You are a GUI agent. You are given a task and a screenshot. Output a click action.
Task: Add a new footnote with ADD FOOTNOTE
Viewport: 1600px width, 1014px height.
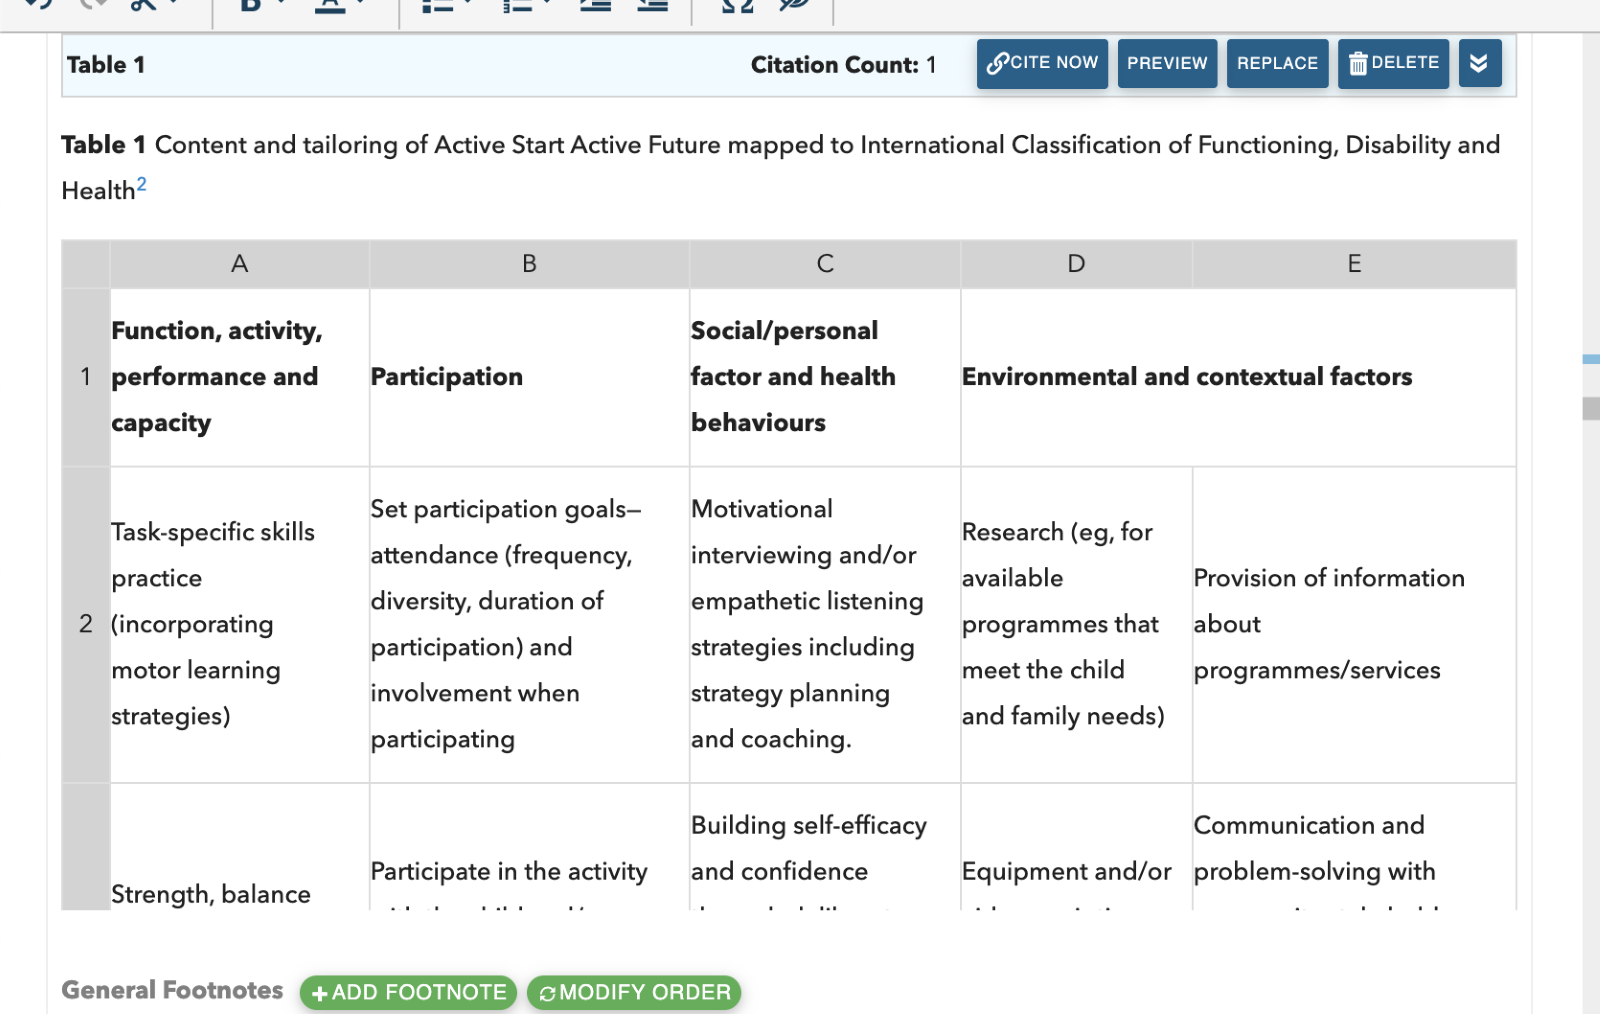click(x=408, y=992)
